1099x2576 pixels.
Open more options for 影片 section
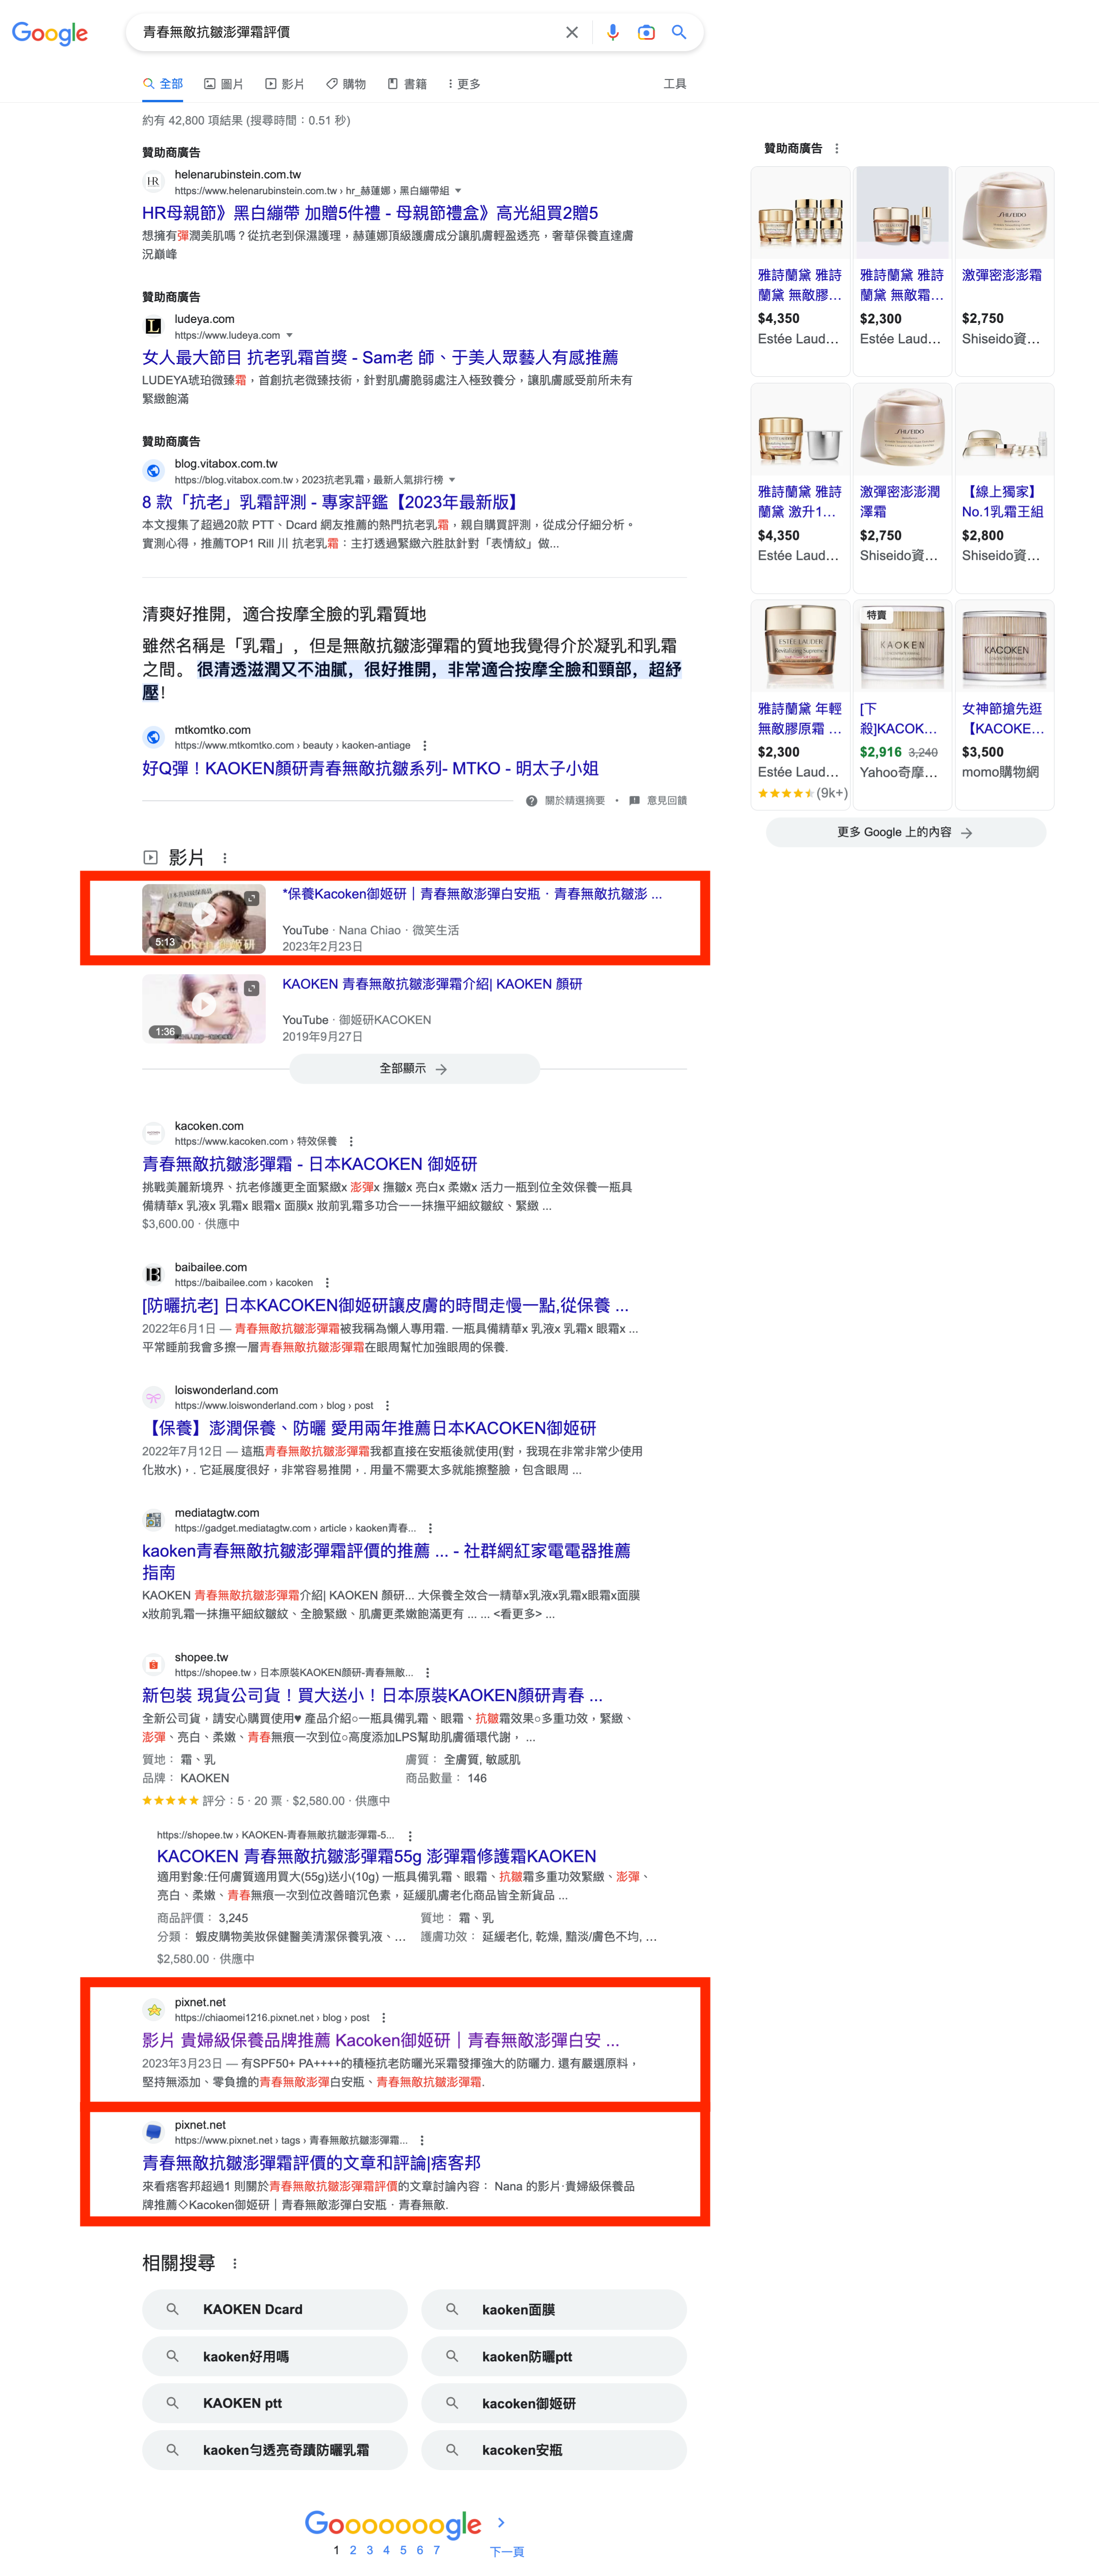(225, 858)
